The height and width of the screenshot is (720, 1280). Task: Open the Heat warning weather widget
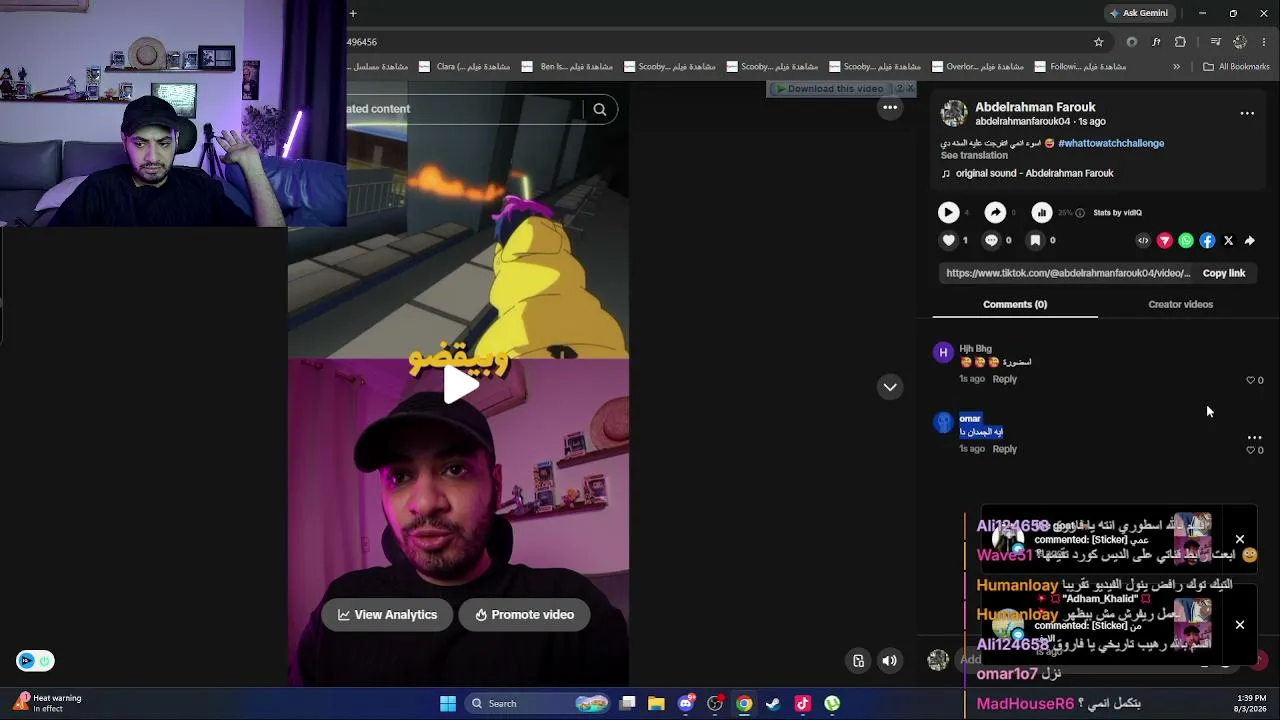tap(48, 703)
